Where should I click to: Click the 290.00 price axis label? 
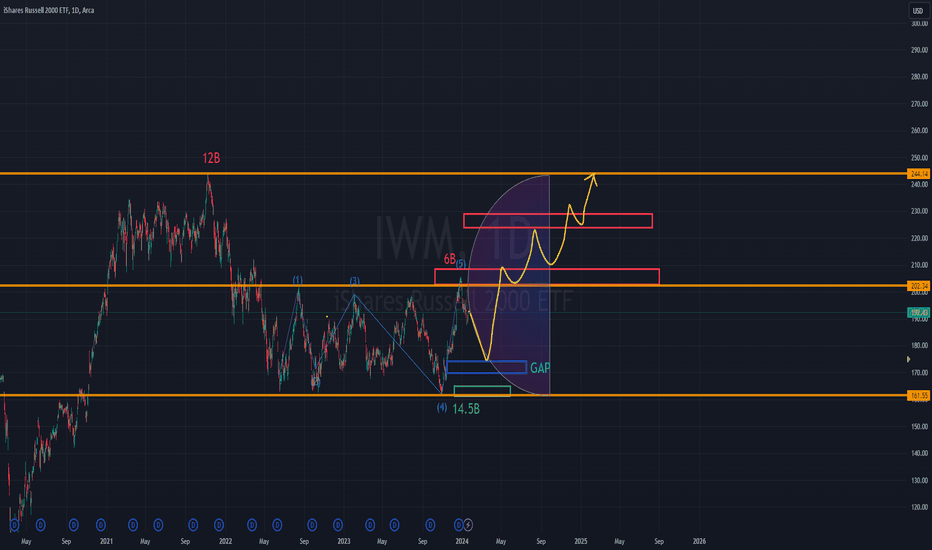point(919,50)
